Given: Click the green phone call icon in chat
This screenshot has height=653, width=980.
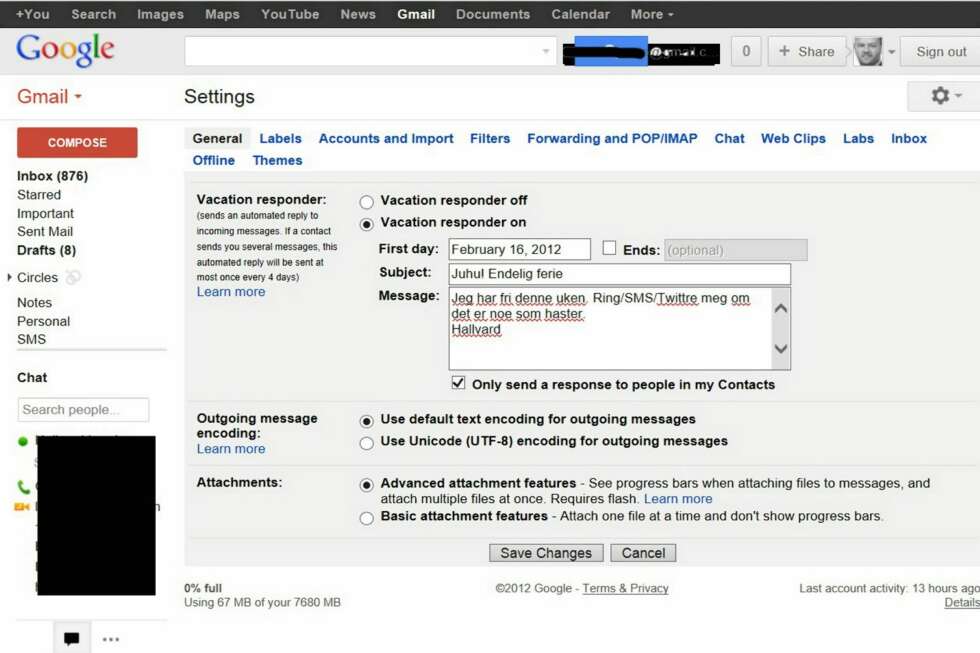Looking at the screenshot, I should pos(23,486).
